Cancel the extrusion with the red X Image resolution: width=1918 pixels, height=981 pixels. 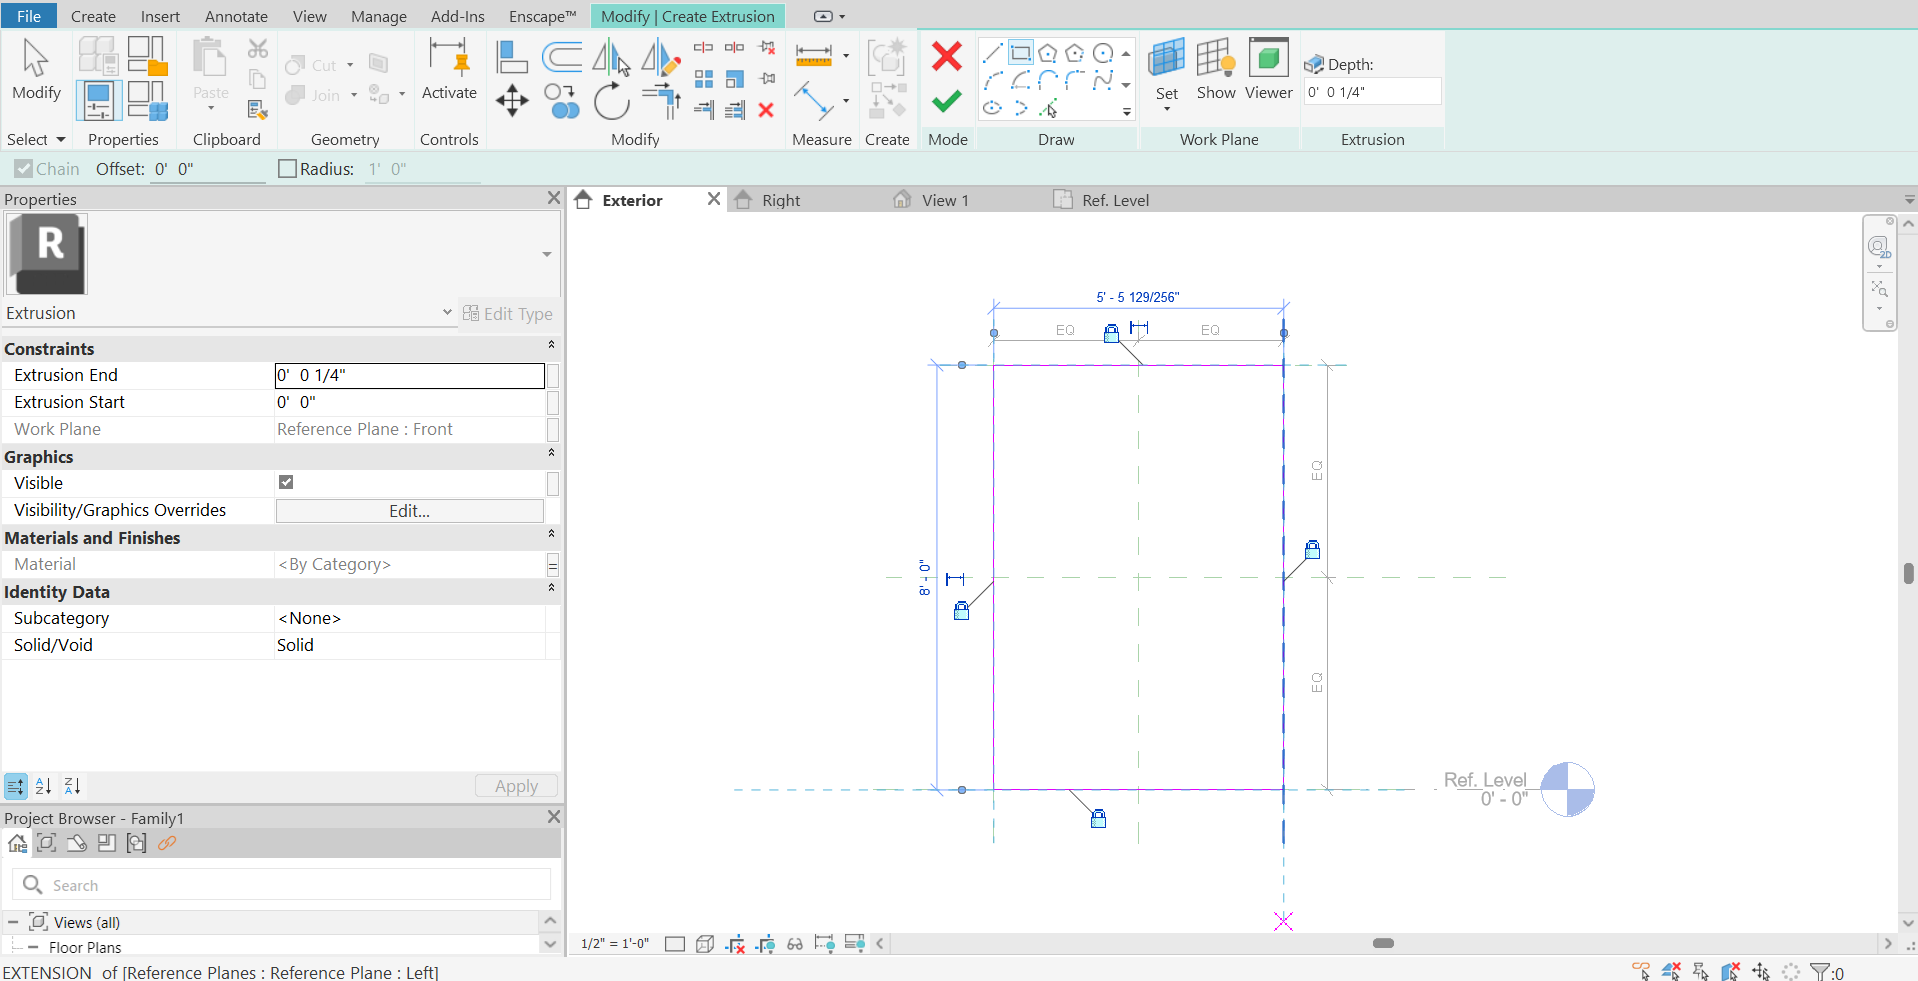tap(946, 56)
